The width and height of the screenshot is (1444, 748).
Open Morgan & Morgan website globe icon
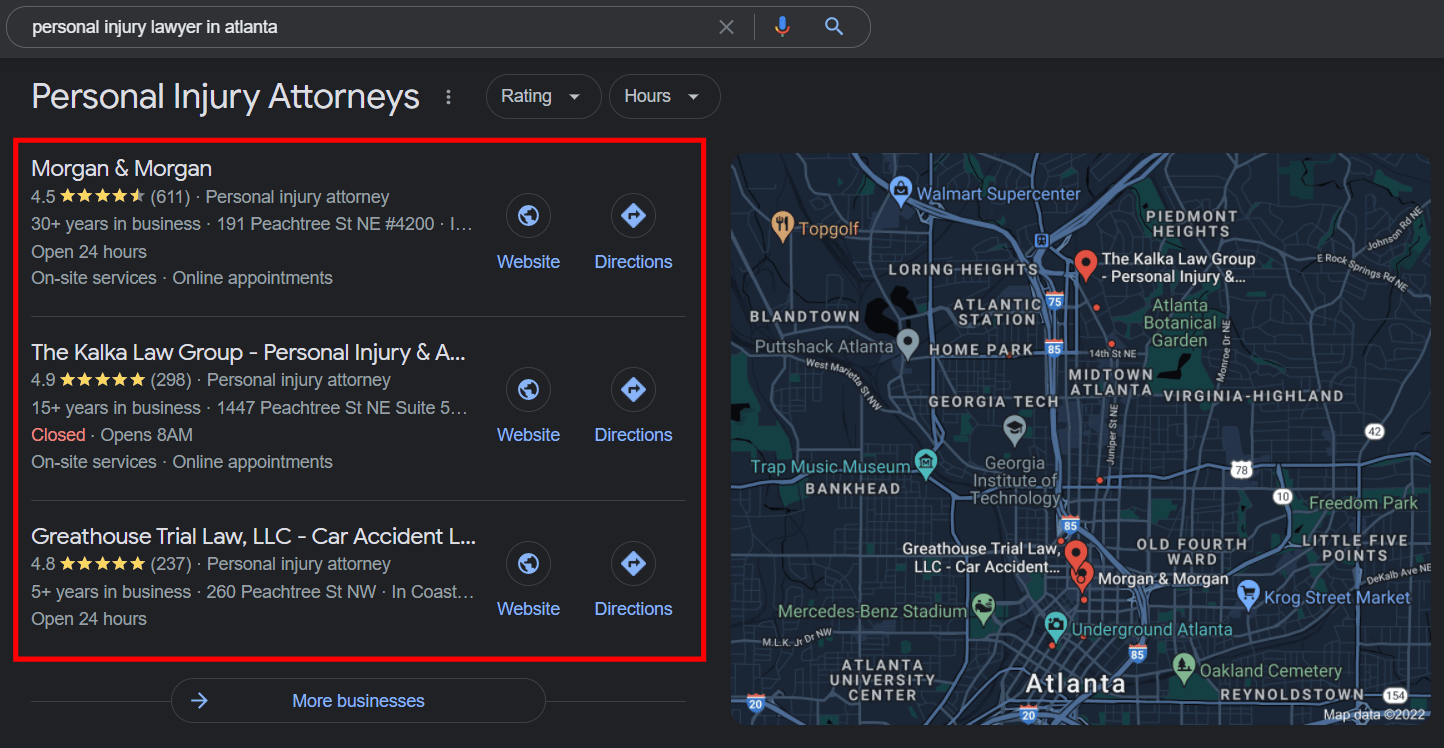pyautogui.click(x=528, y=215)
